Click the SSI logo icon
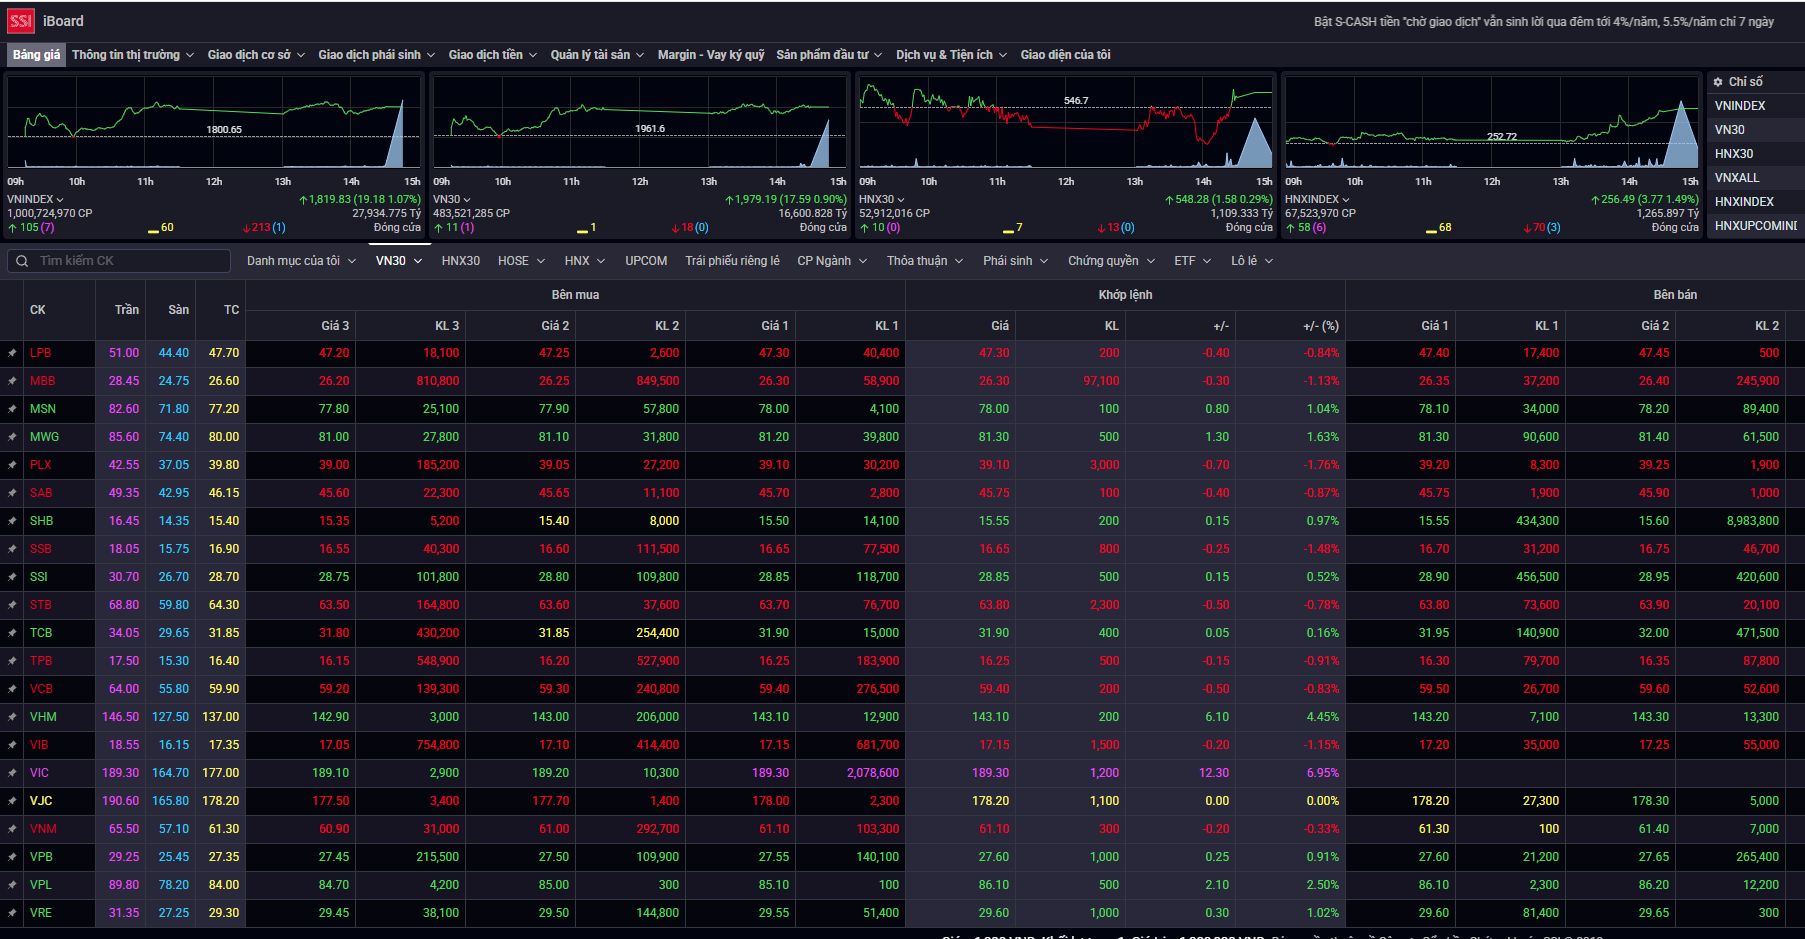The image size is (1805, 939). [21, 21]
